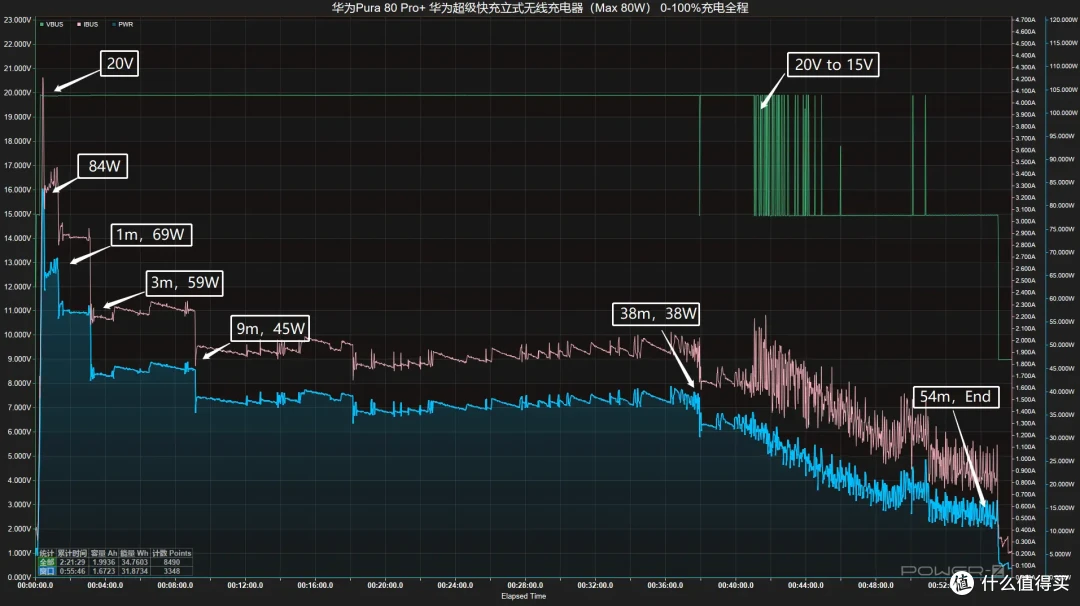The image size is (1080, 606).
Task: Click the chart title text at top
Action: 540,8
